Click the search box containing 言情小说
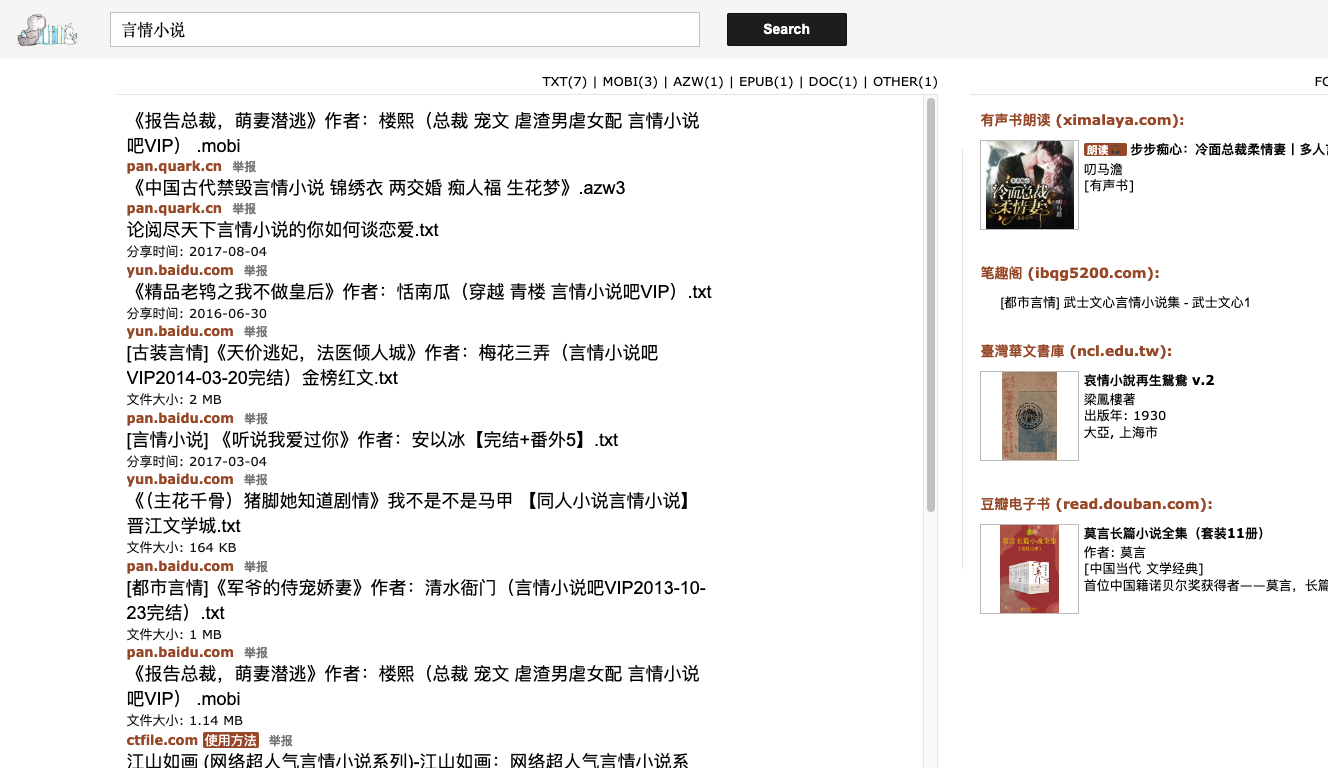The height and width of the screenshot is (783, 1328). point(405,29)
